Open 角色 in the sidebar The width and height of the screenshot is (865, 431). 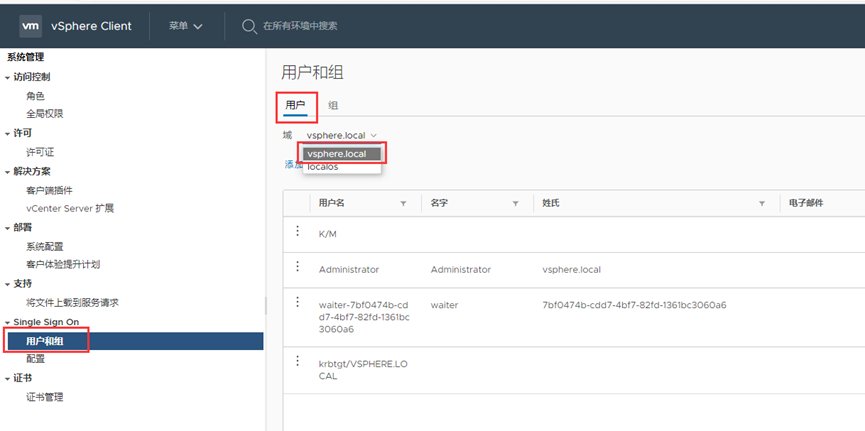(35, 96)
